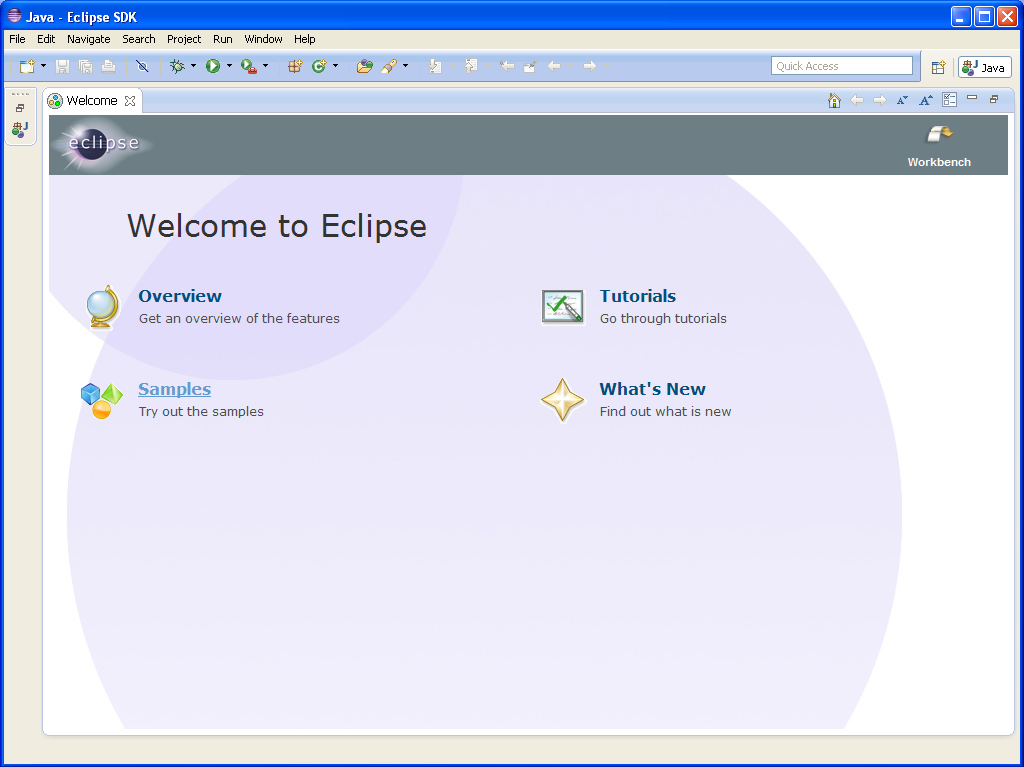Click the Java icon in the left trim bar
The height and width of the screenshot is (767, 1024).
pos(20,129)
